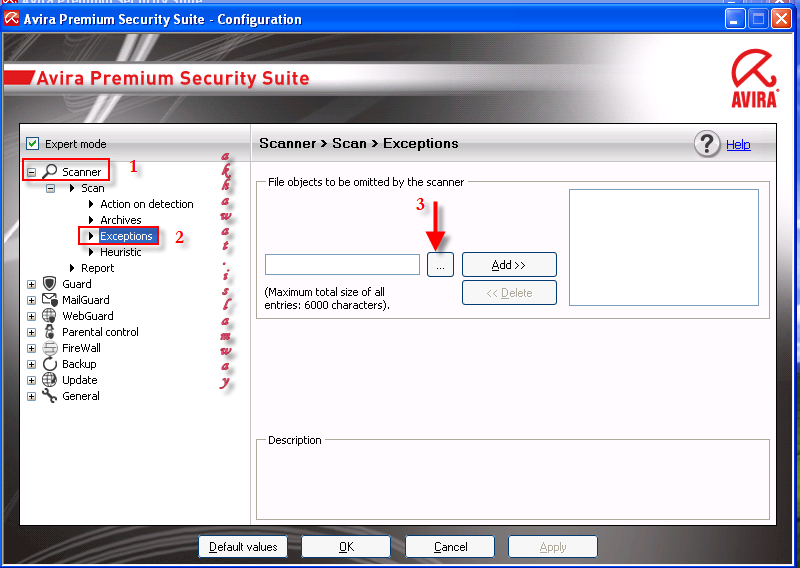Screen dimensions: 800x568
Task: Click the Avira icon in title bar
Action: click(x=11, y=19)
